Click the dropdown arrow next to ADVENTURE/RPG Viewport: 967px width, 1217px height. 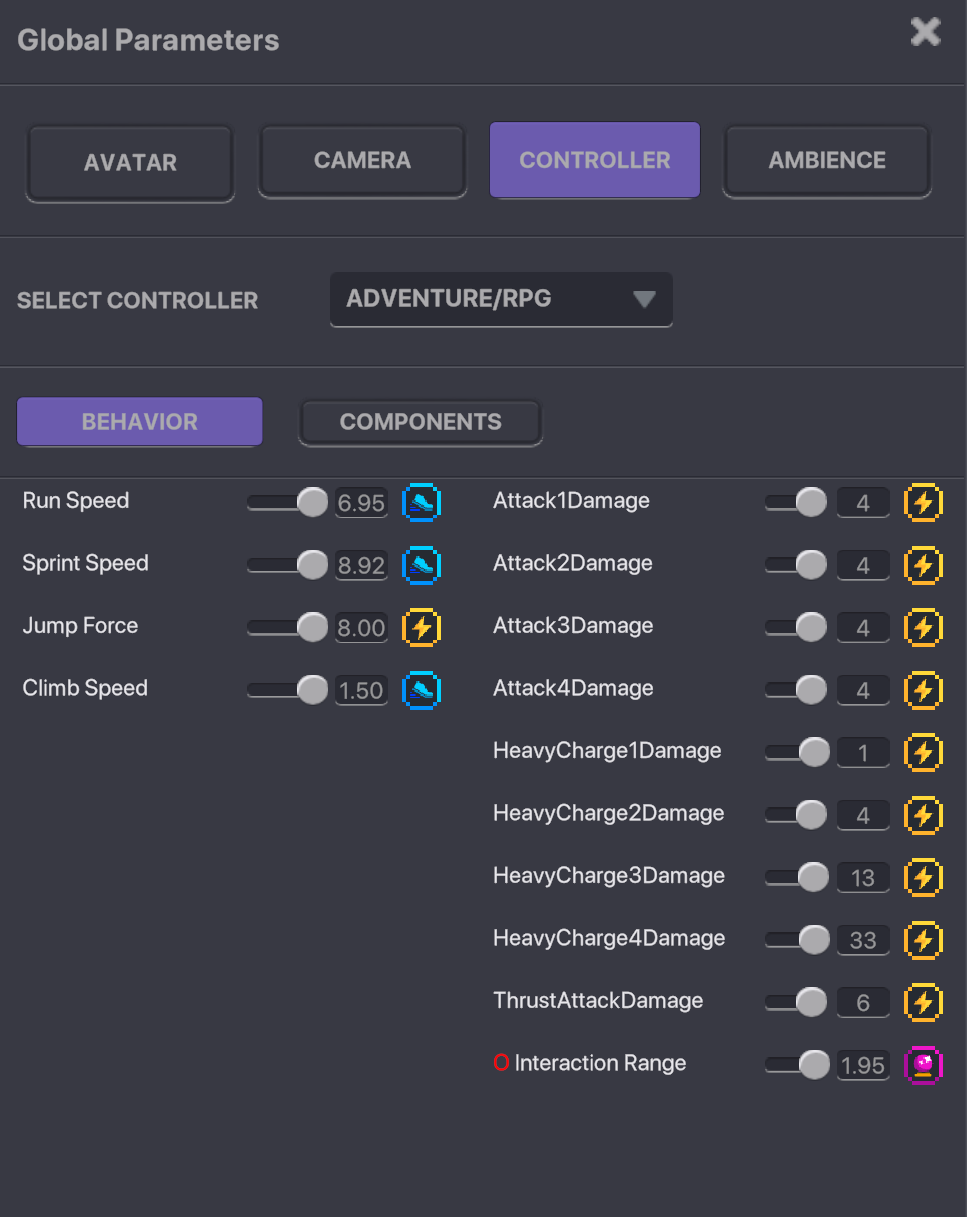pos(644,299)
